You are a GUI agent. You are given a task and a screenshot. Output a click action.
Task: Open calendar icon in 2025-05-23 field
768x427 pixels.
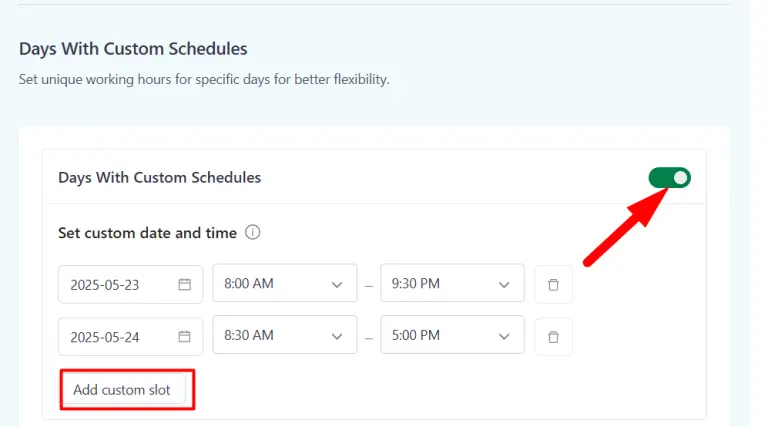tap(185, 284)
